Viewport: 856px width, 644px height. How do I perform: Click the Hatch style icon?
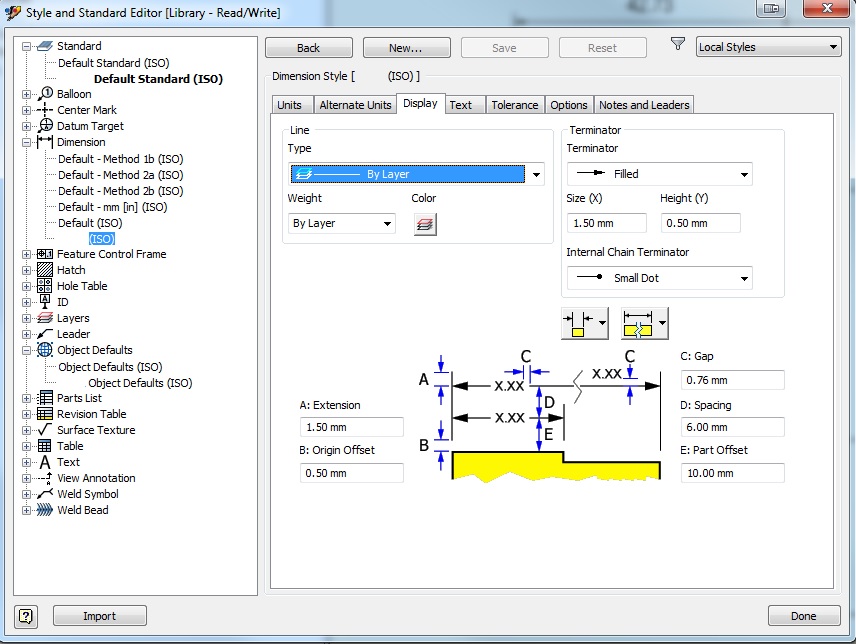pyautogui.click(x=45, y=270)
